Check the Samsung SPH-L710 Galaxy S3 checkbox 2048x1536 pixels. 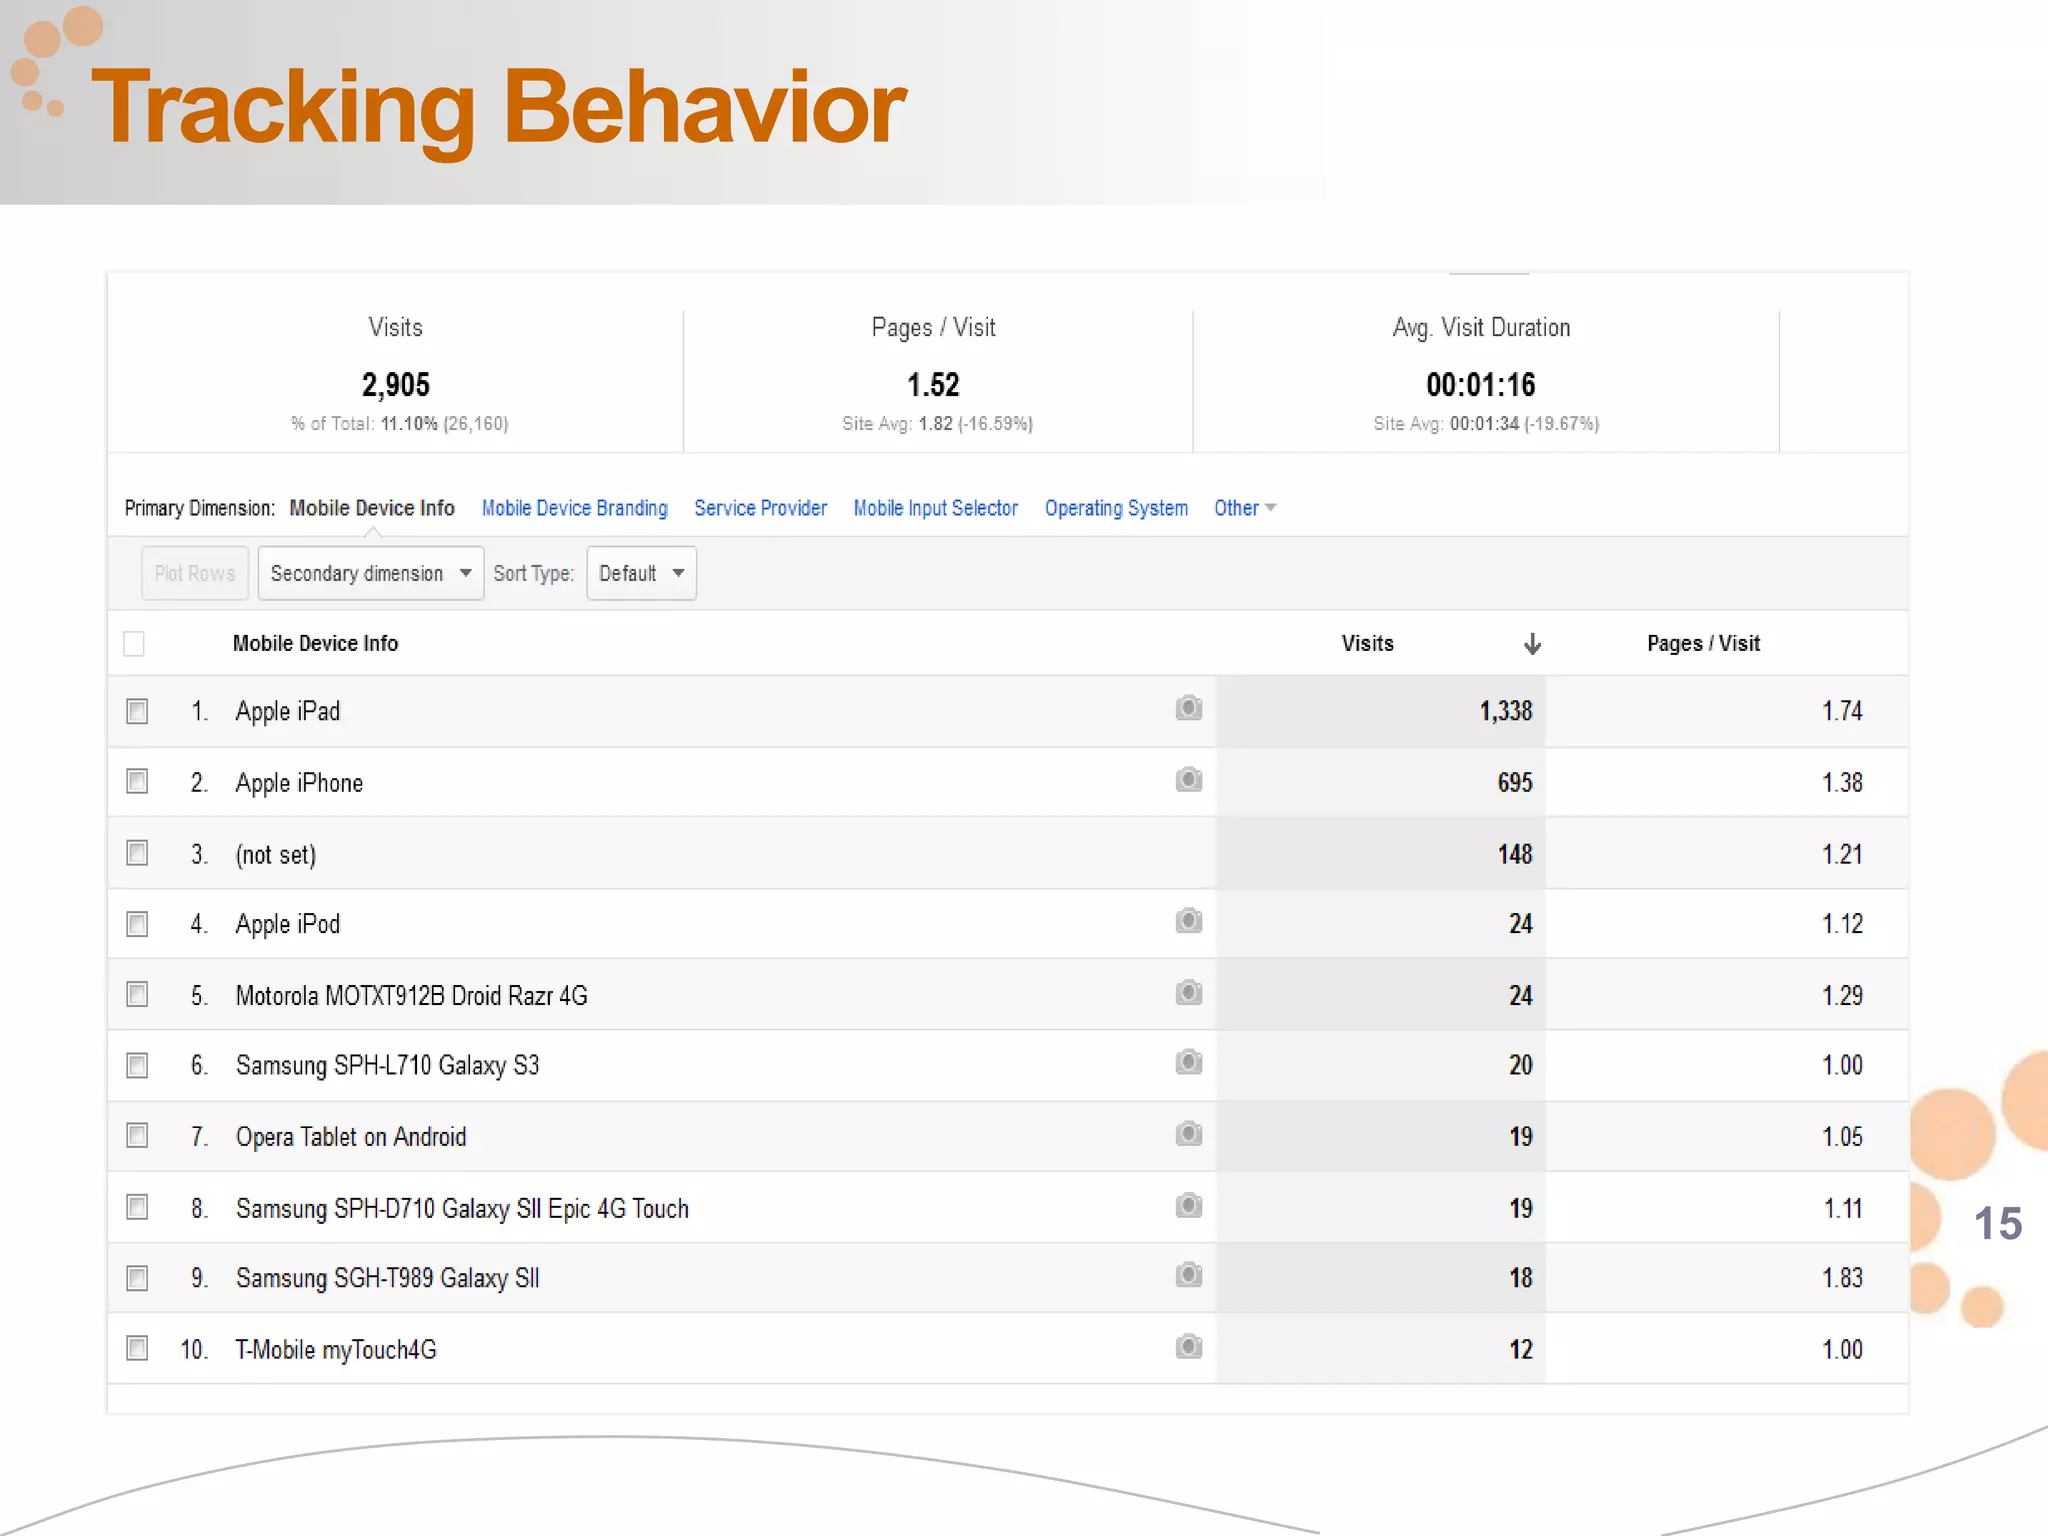click(x=137, y=1066)
